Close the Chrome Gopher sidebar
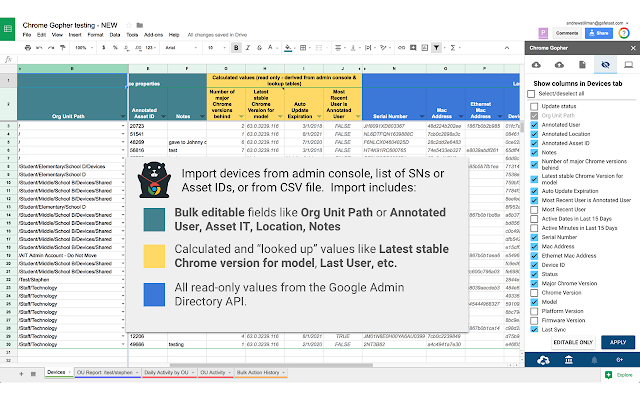640x400 pixels. 633,48
